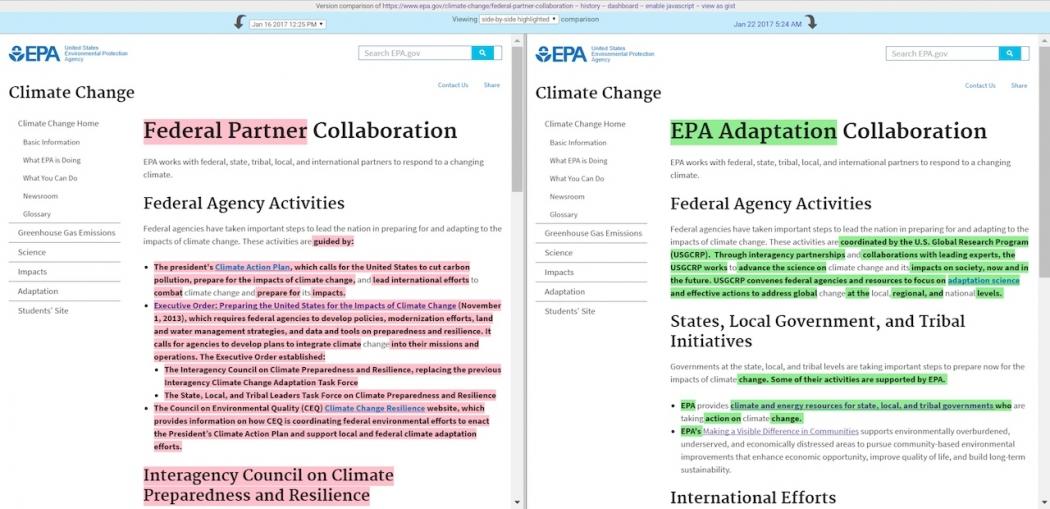Open climate and energy resources for governments link

click(862, 406)
